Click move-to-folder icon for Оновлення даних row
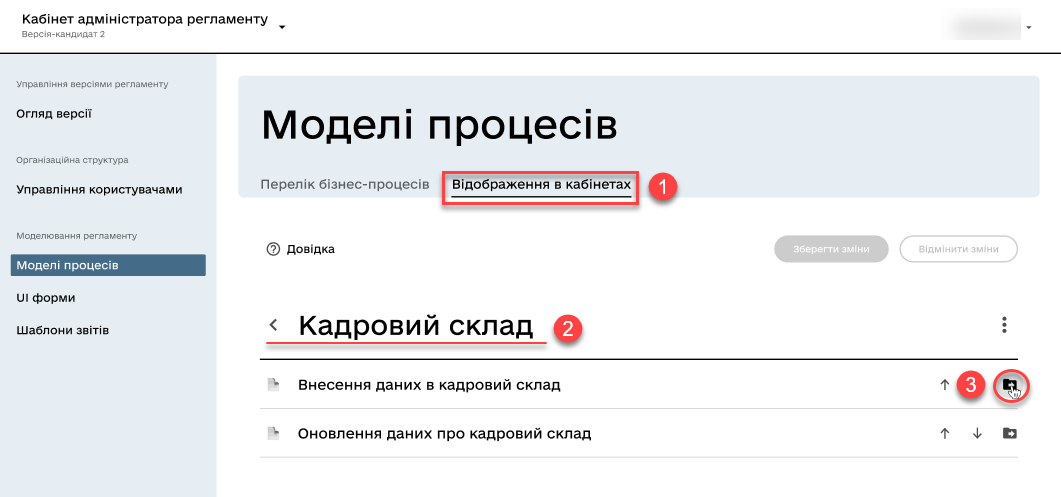The height and width of the screenshot is (497, 1061). tap(1009, 434)
